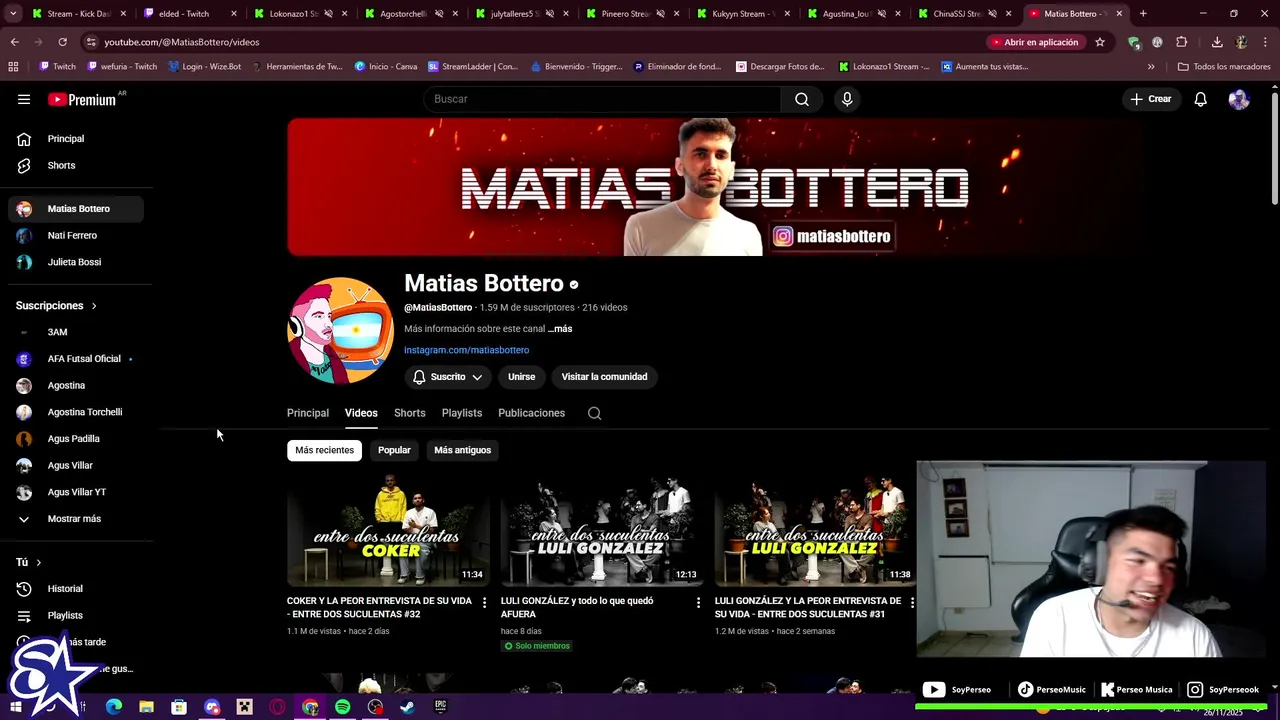This screenshot has height=720, width=1280.
Task: Filter videos by Popular
Action: [x=394, y=450]
